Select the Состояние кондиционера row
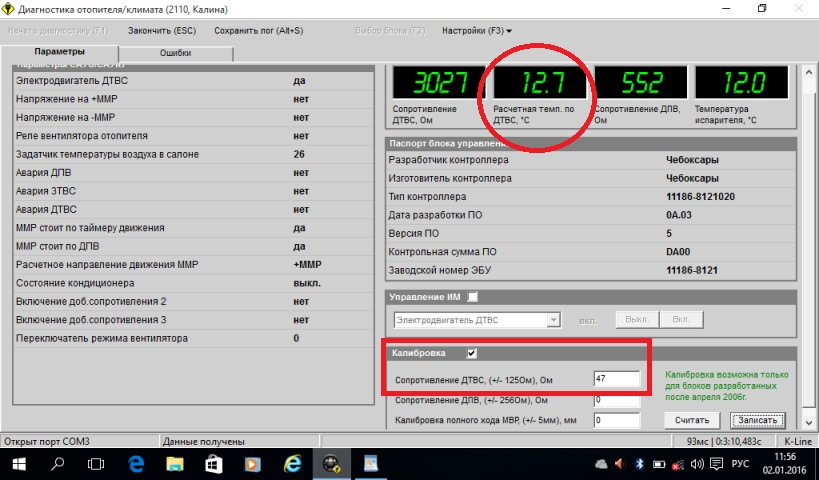This screenshot has width=819, height=480. (x=193, y=283)
